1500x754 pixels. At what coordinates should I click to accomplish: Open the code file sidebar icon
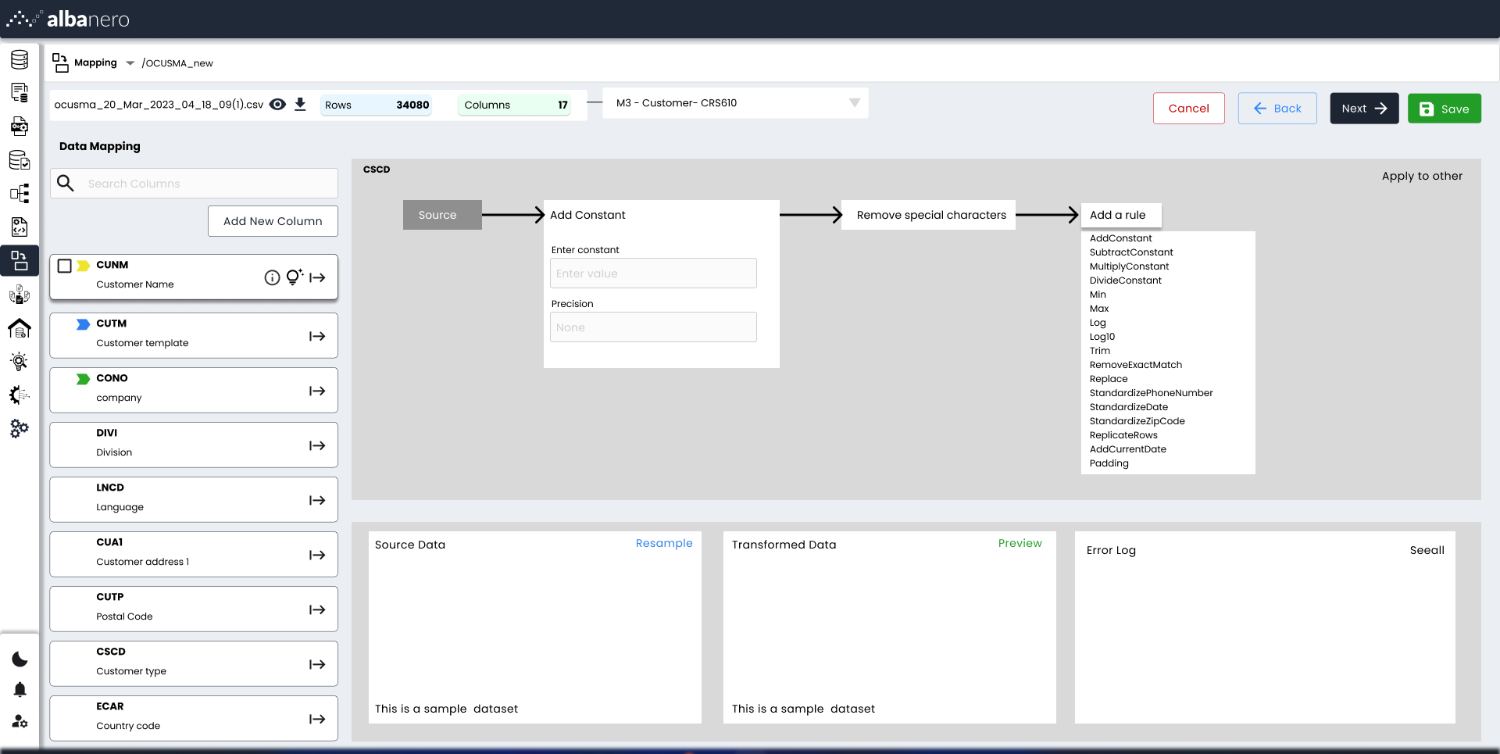[x=19, y=227]
